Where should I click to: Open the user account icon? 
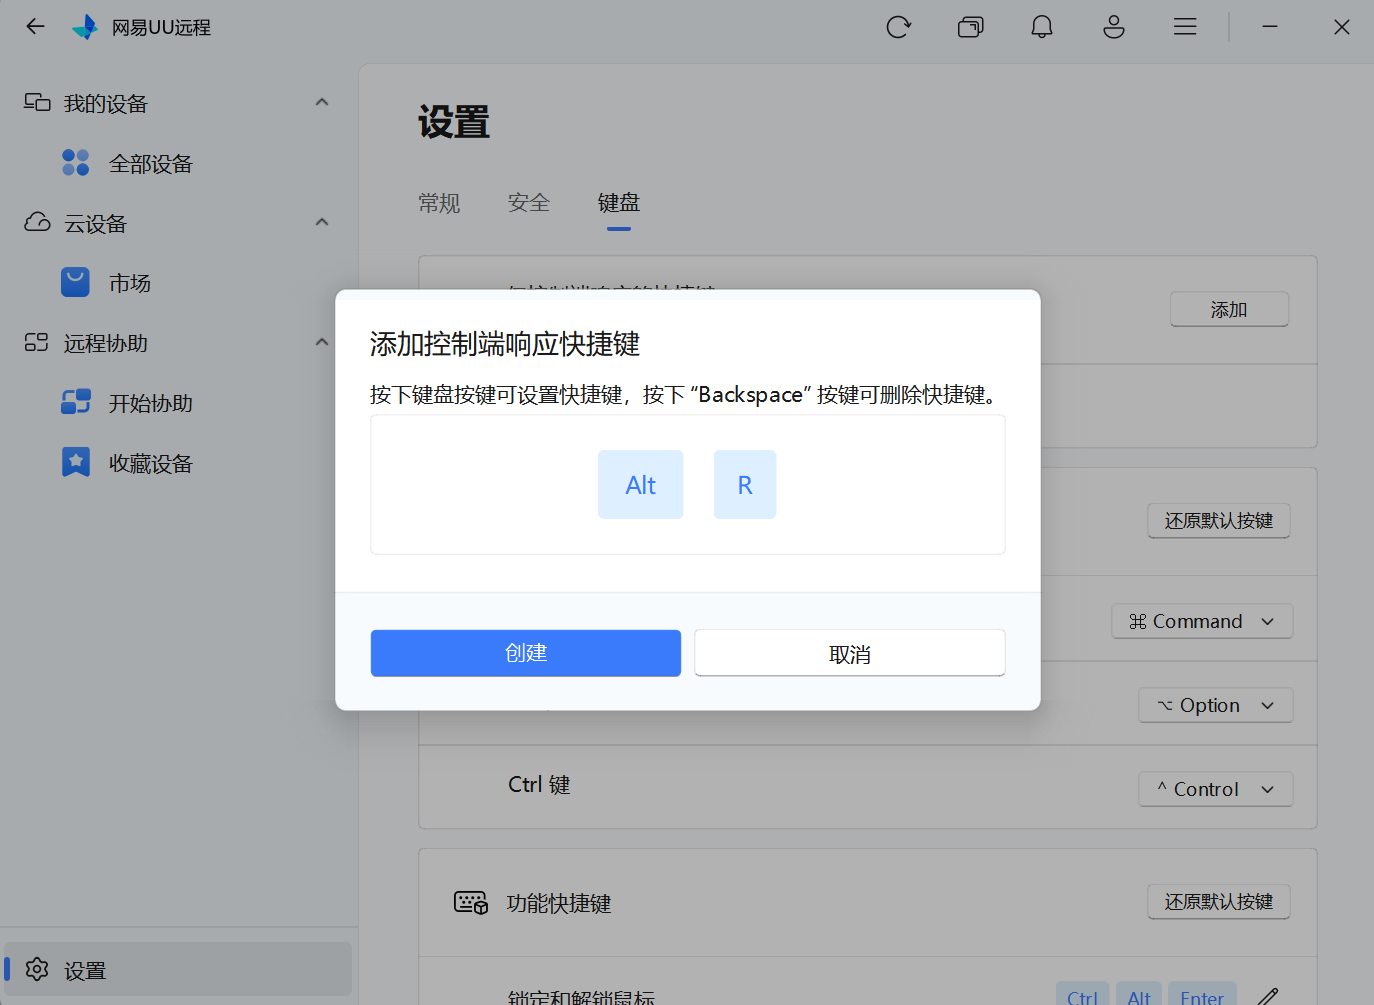coord(1114,27)
